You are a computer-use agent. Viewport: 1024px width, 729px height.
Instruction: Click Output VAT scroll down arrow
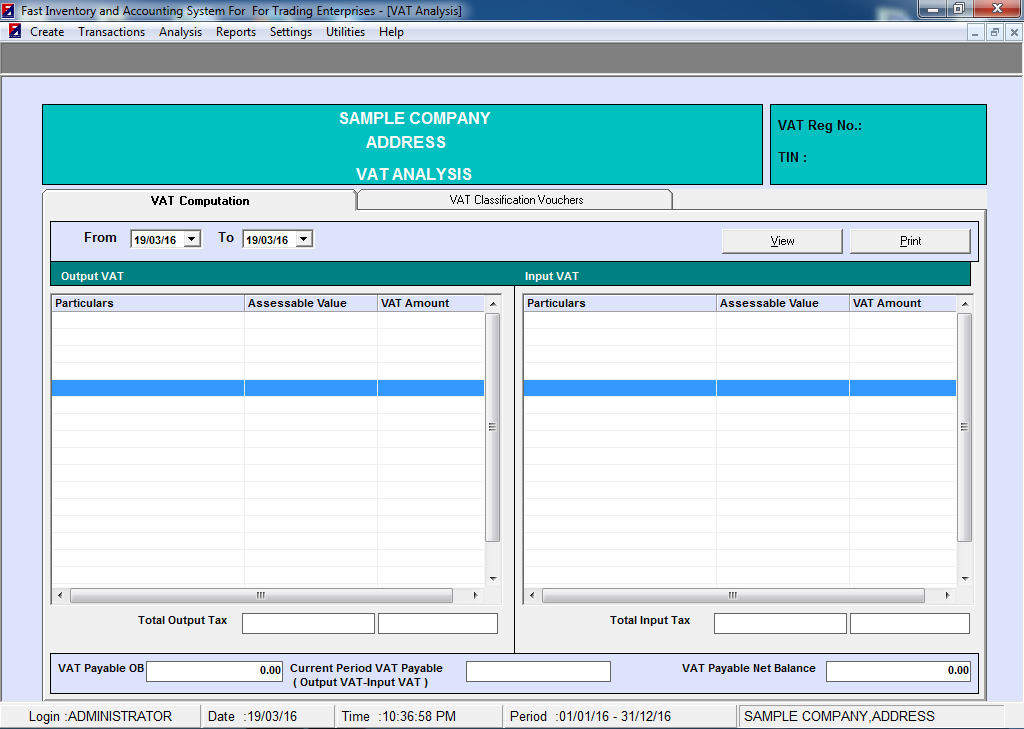(x=492, y=578)
